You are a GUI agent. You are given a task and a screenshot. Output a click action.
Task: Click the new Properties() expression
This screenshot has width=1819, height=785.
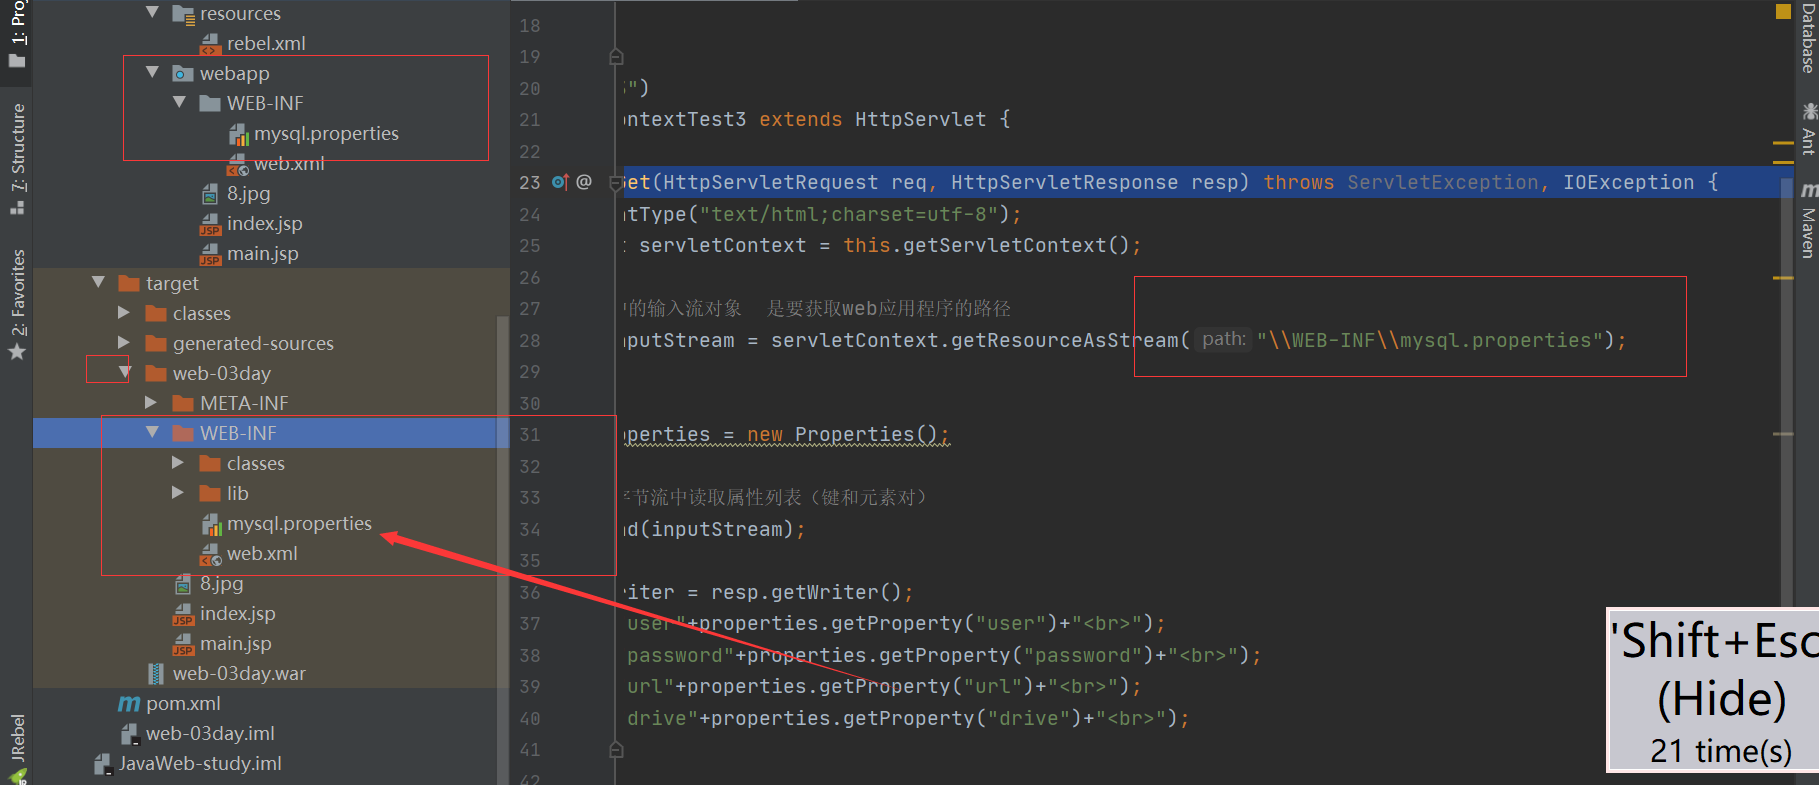click(842, 434)
